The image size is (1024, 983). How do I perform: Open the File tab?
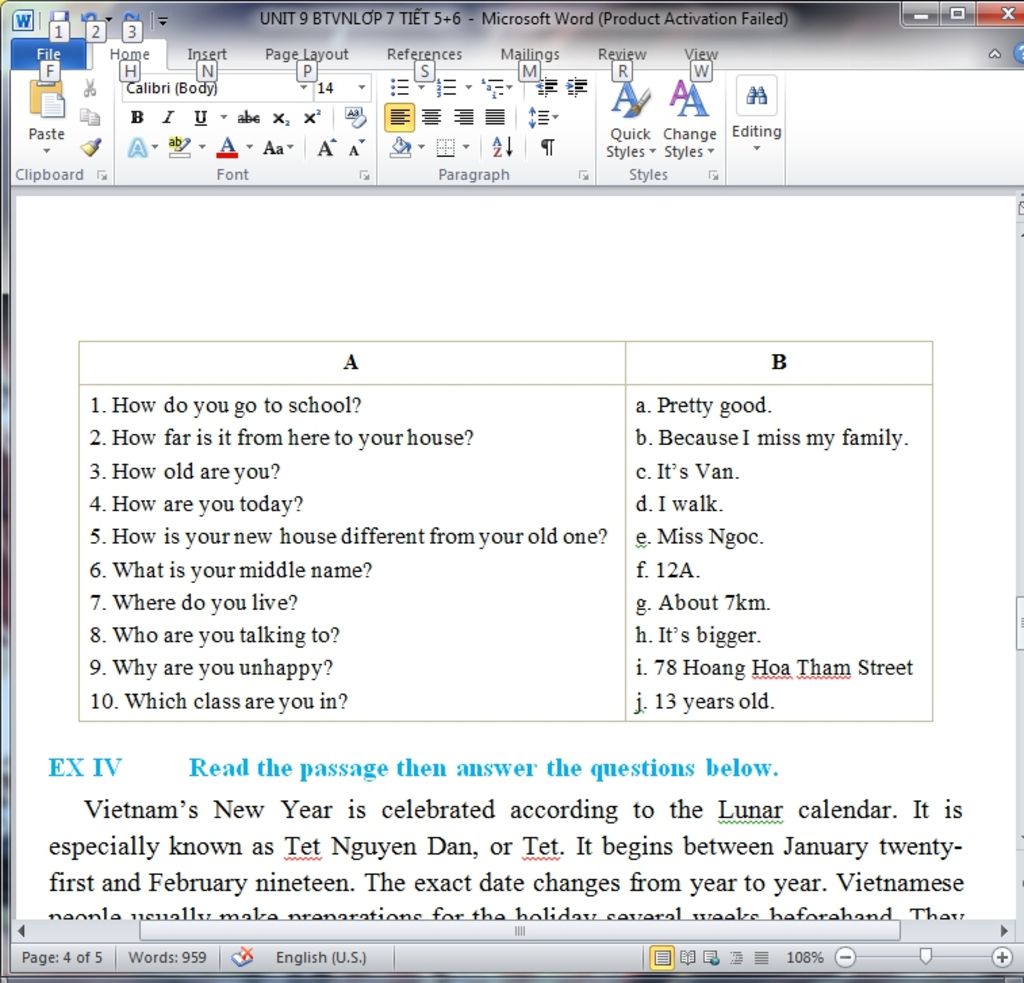click(x=48, y=54)
